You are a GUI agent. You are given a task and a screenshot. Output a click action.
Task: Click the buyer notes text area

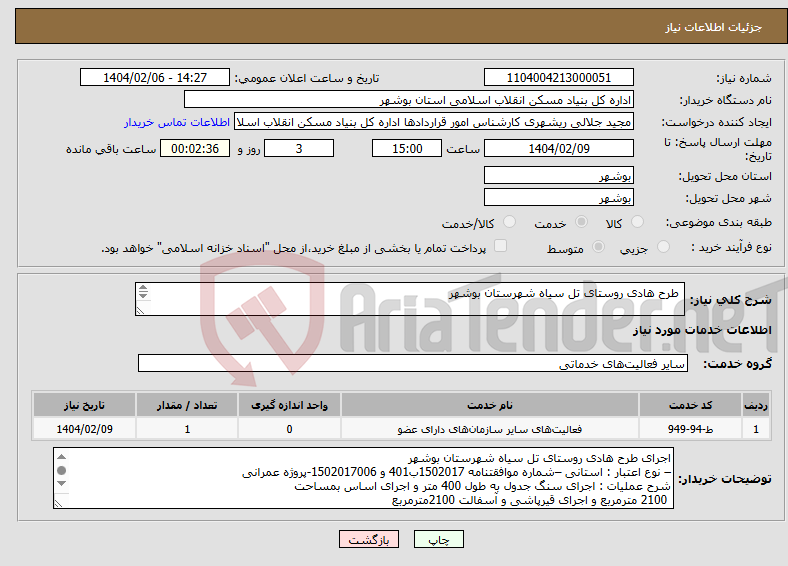(x=363, y=478)
